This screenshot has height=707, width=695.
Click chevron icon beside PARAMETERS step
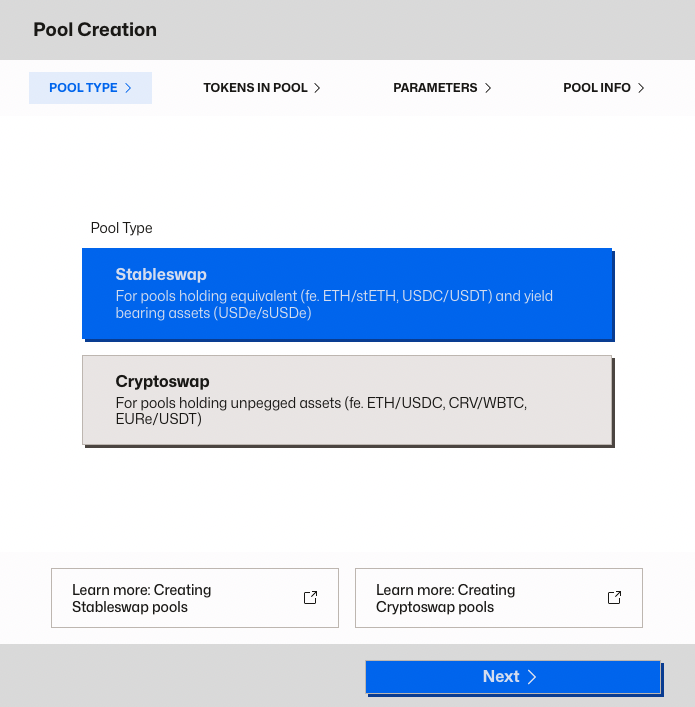(488, 88)
